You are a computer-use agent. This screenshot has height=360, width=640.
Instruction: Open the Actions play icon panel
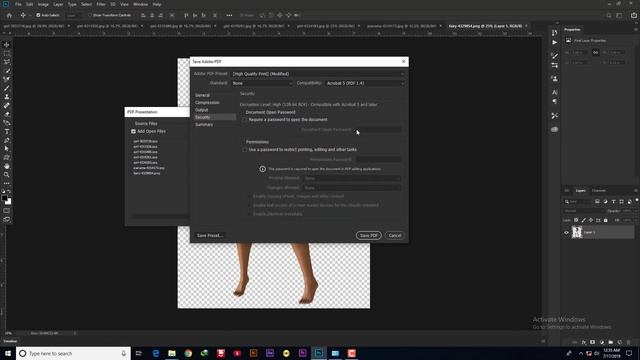point(554,42)
